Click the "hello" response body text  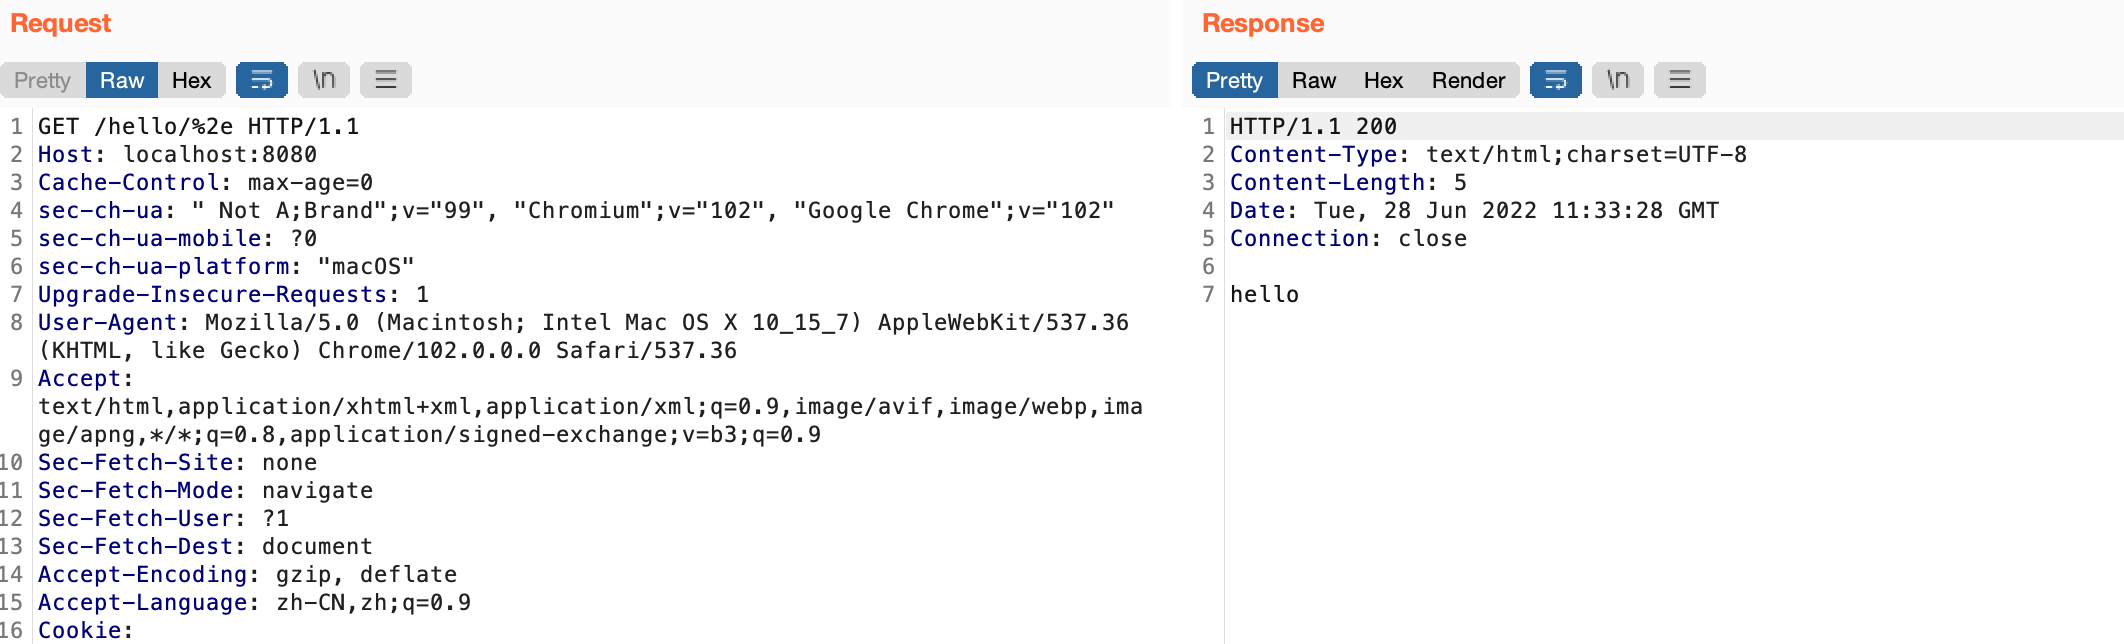pos(1264,295)
